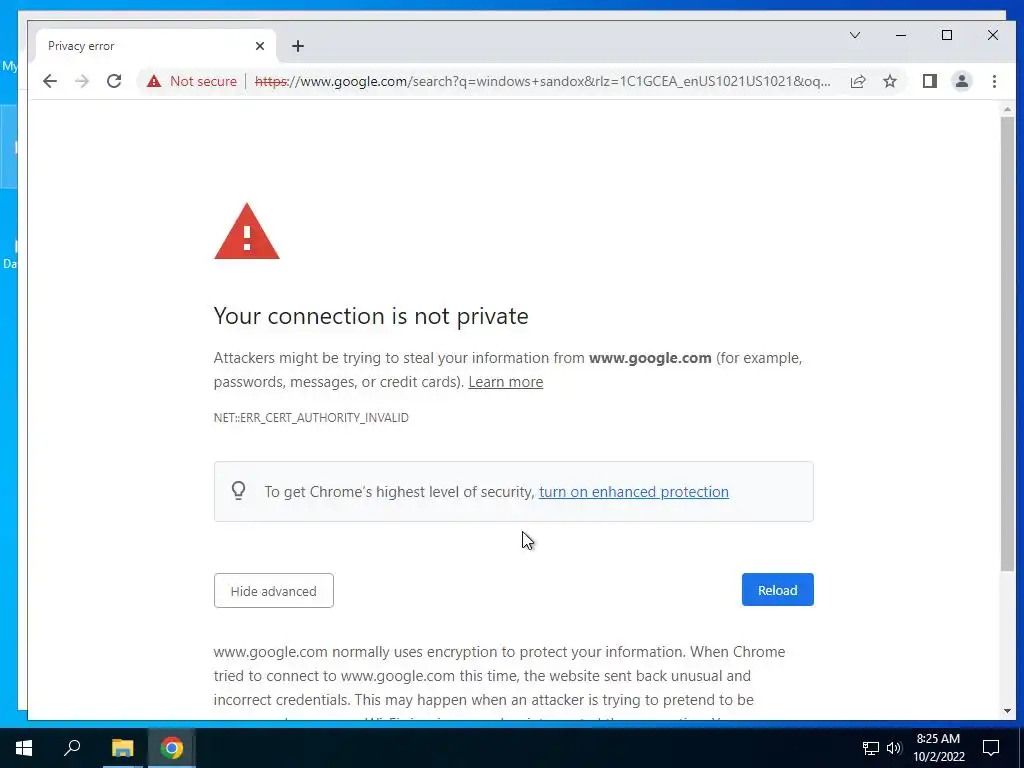This screenshot has height=768, width=1024.
Task: Expand the tab search chevron
Action: [854, 35]
